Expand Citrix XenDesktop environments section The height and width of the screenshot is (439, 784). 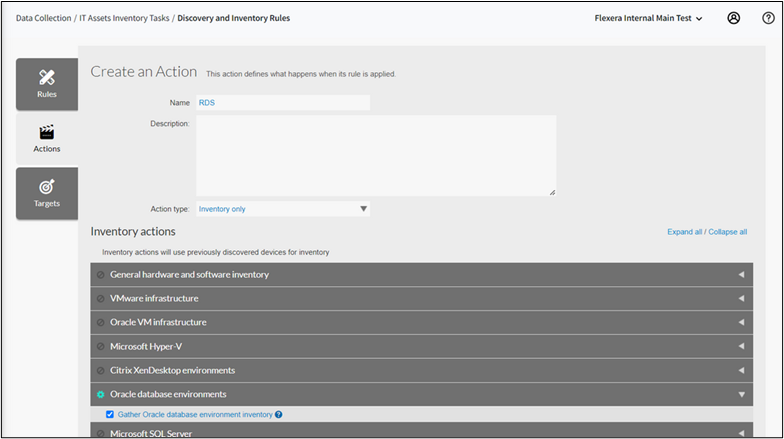(x=422, y=370)
